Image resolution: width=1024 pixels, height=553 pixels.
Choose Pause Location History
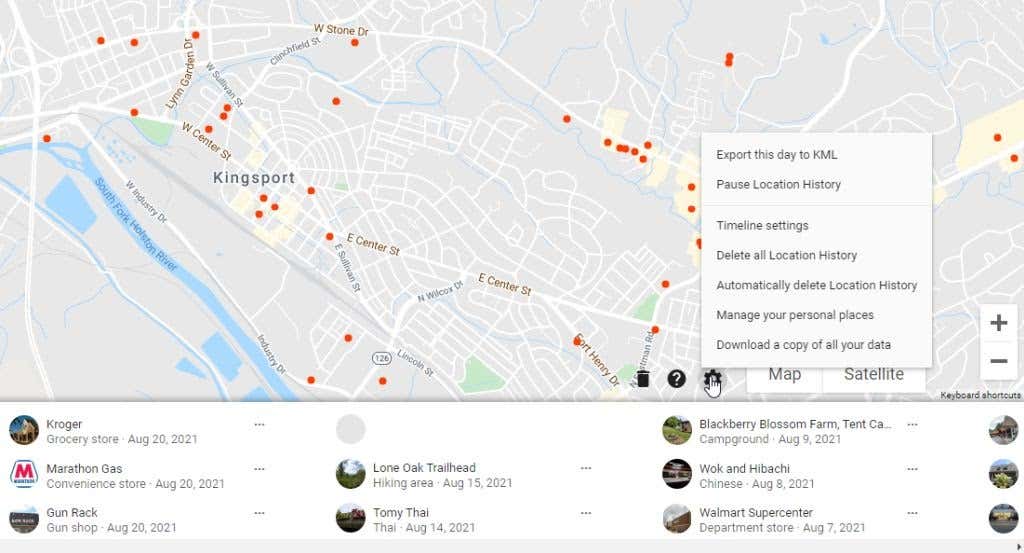[x=778, y=185]
